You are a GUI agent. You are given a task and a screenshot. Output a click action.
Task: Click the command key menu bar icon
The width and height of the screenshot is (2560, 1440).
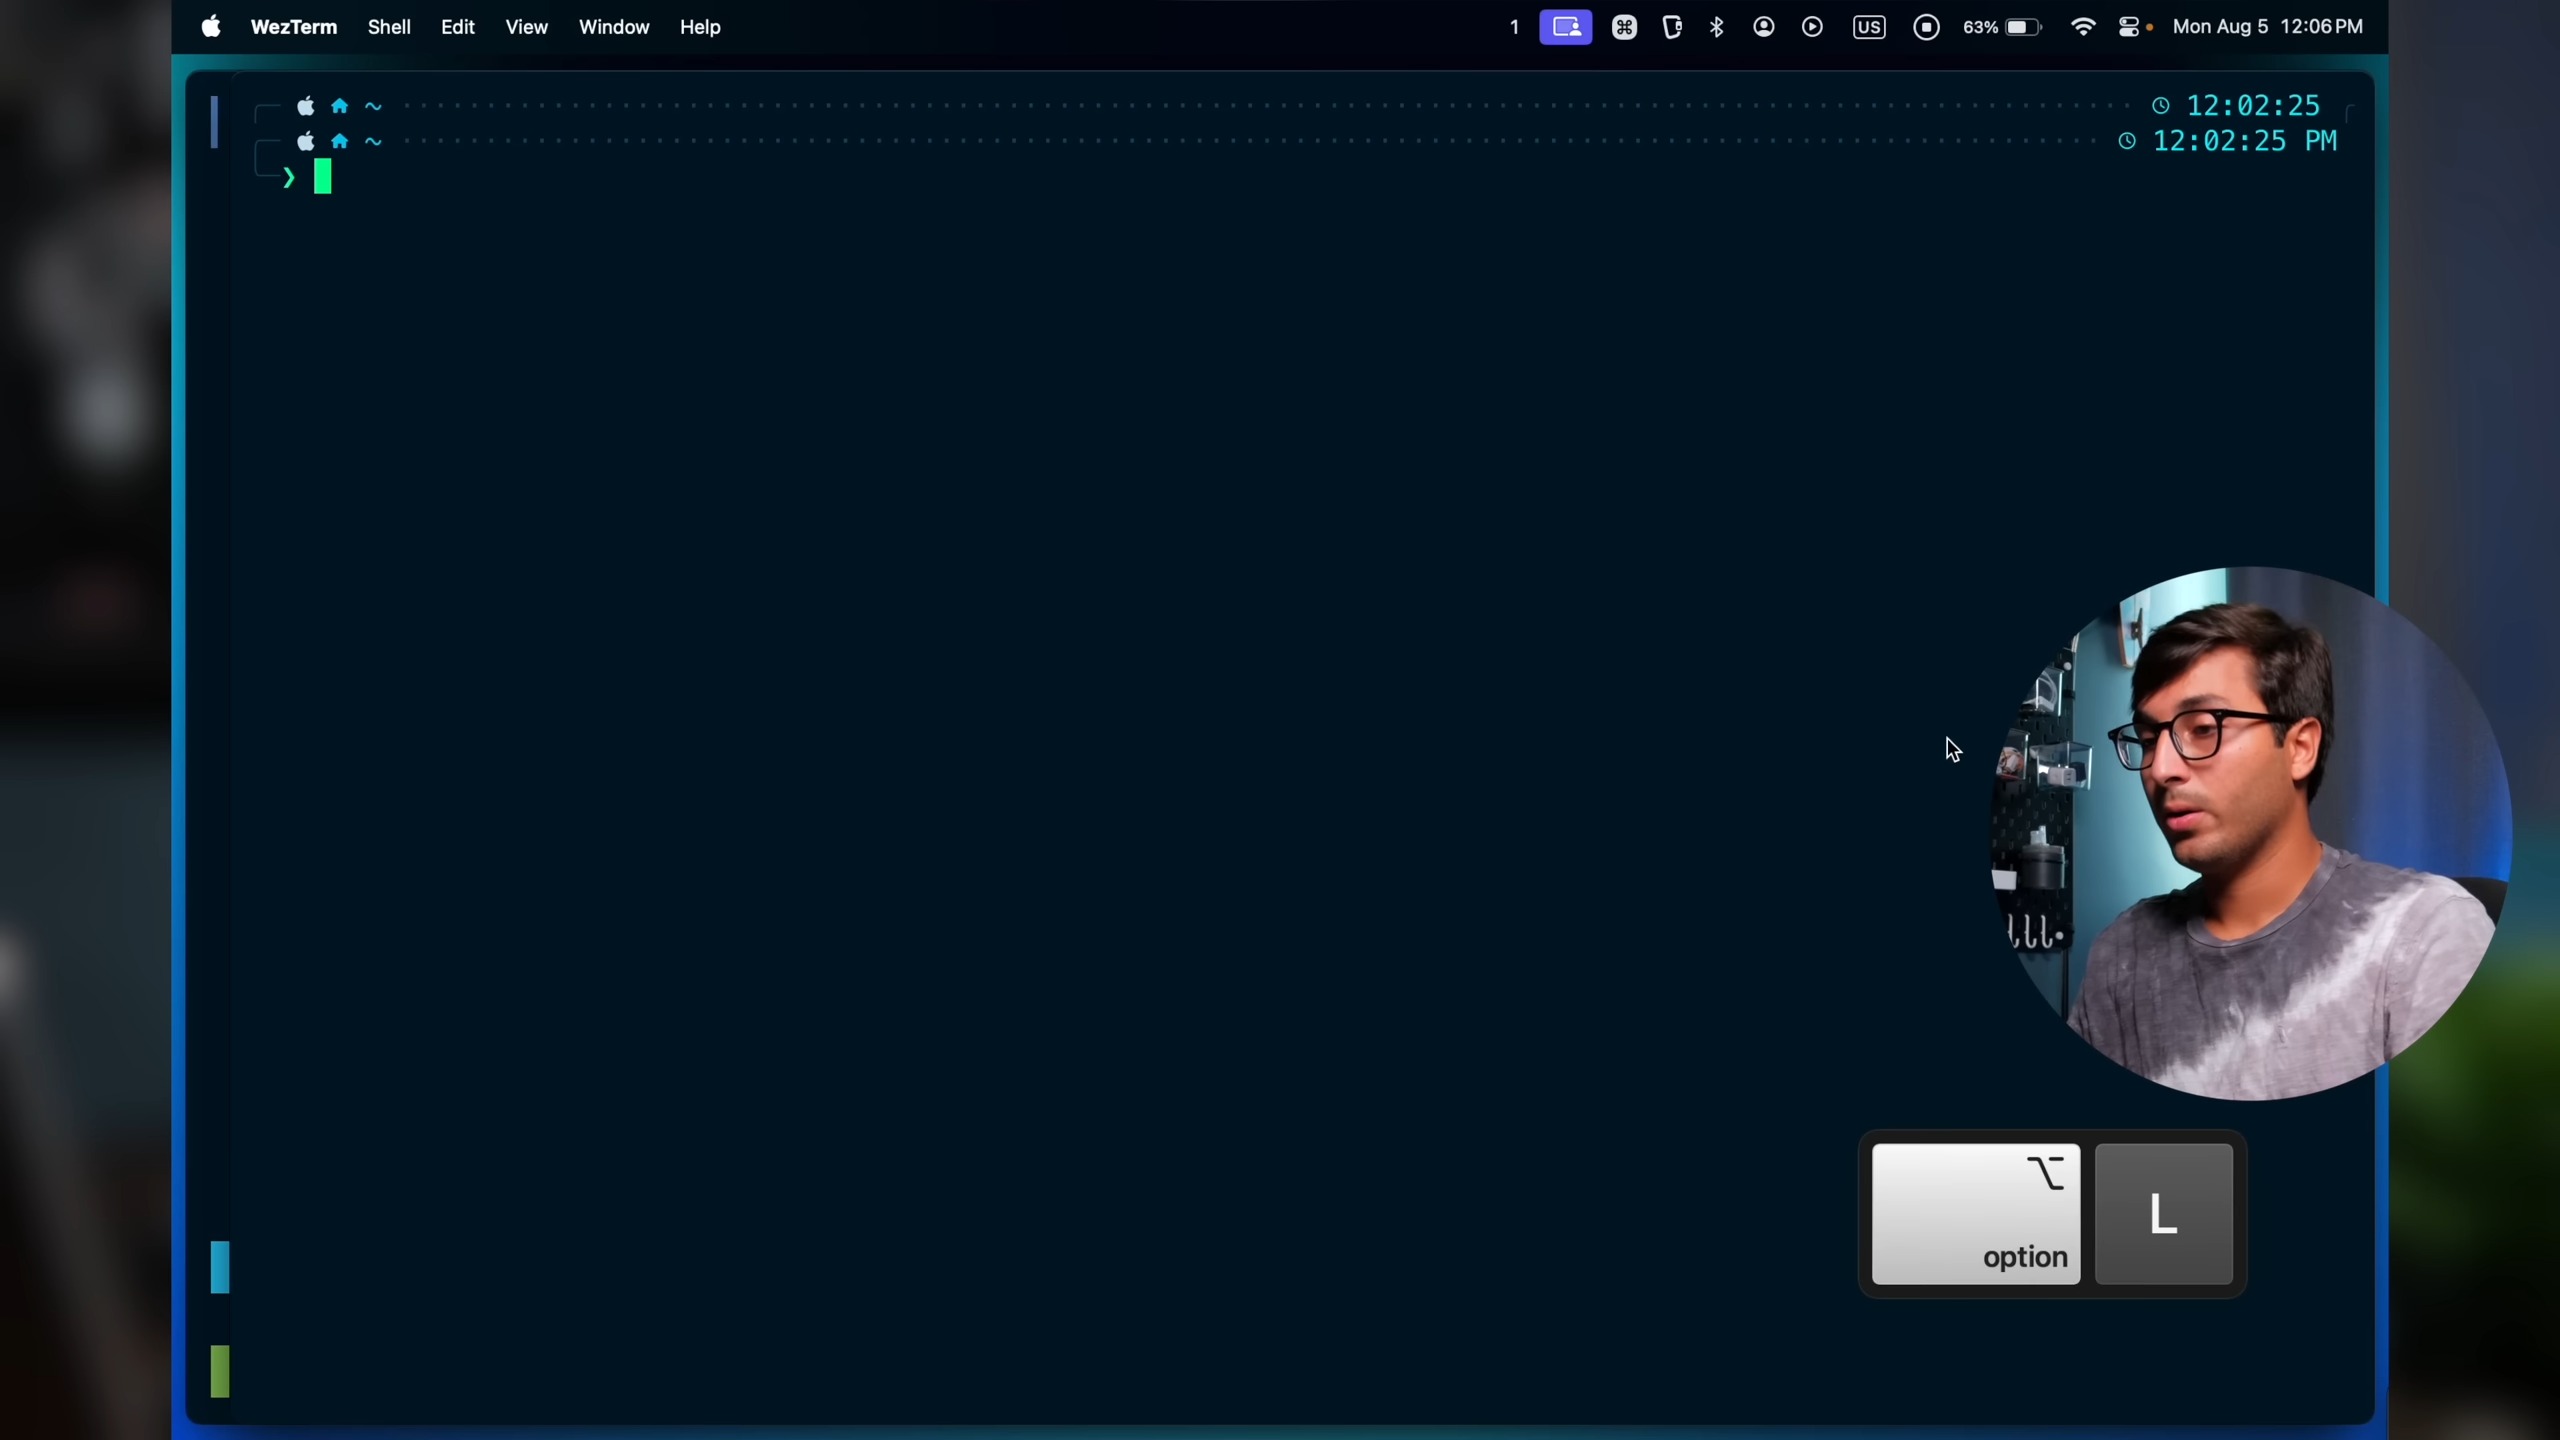[1624, 27]
